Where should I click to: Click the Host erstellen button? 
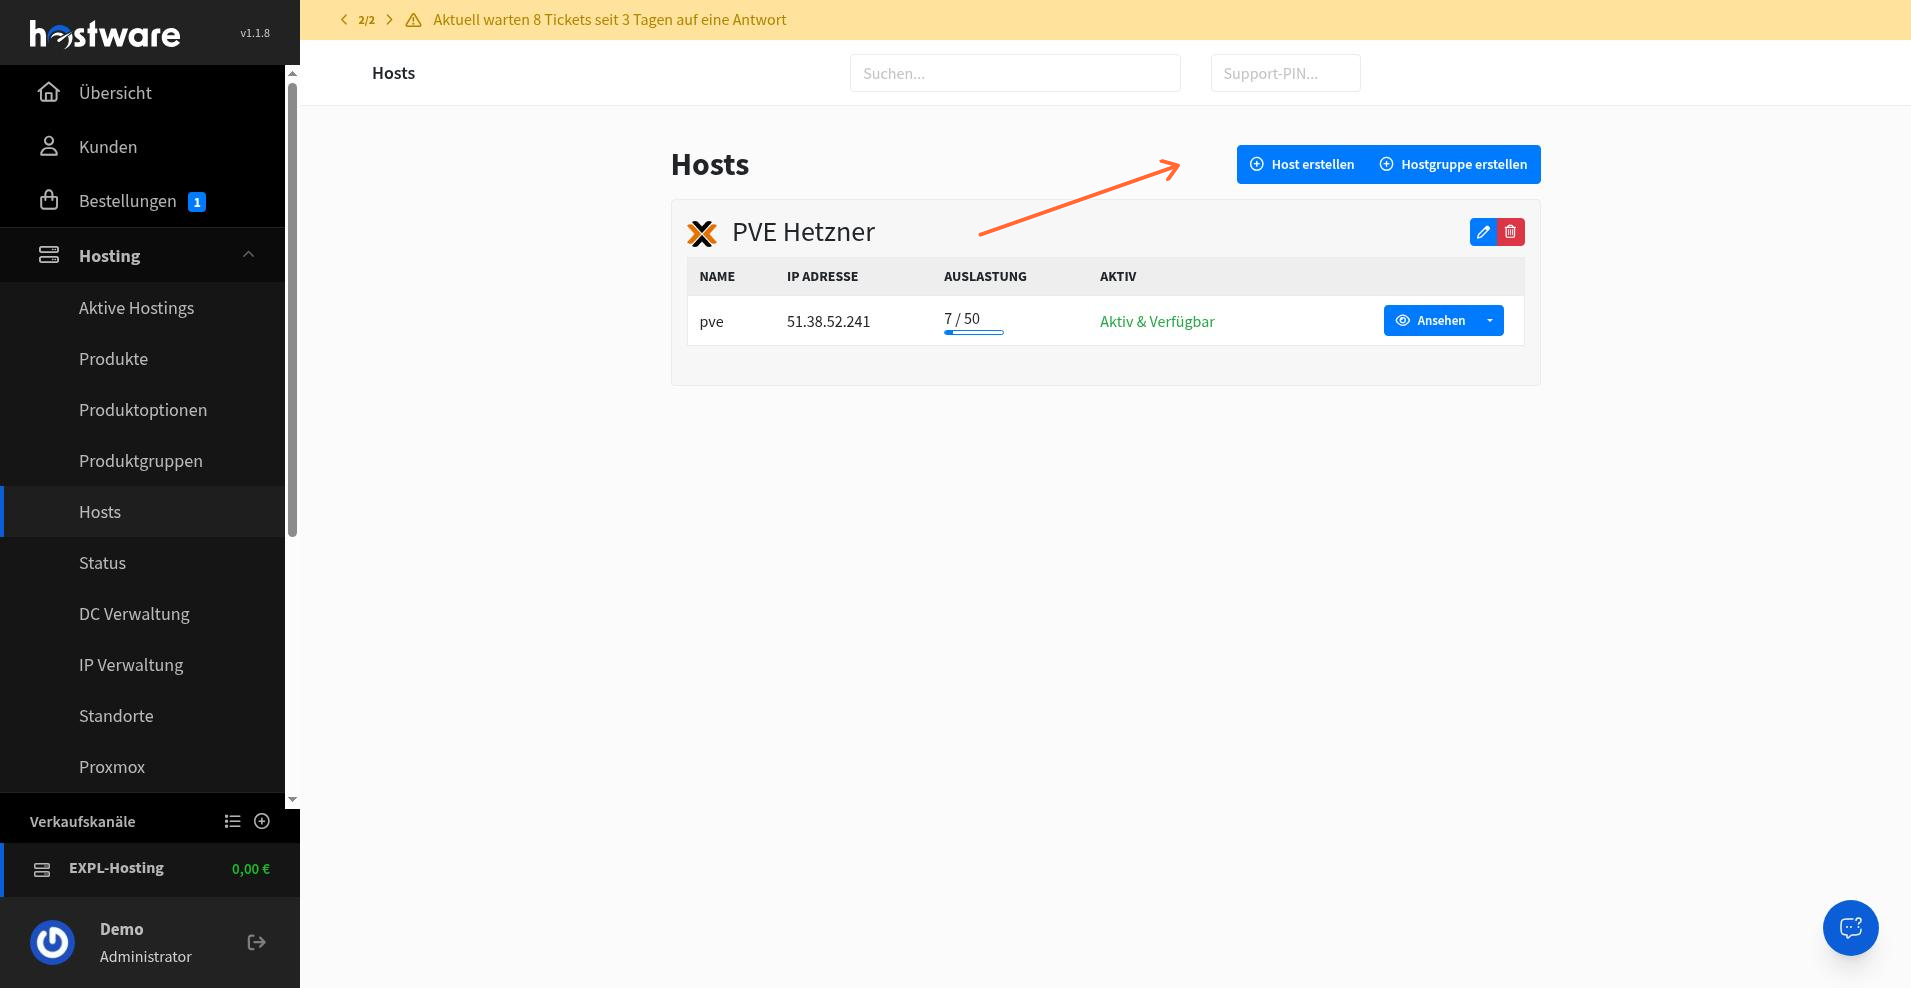(1302, 165)
